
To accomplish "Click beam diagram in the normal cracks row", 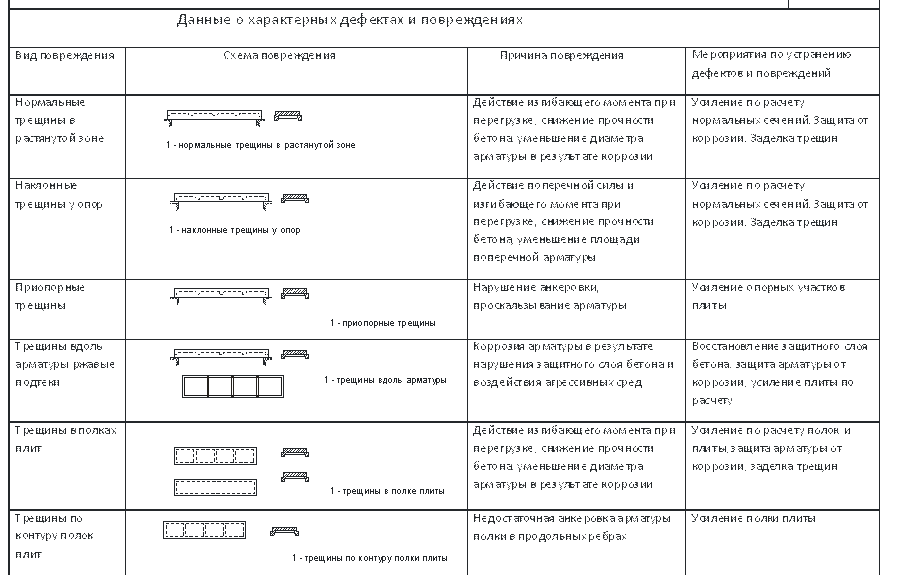I will pyautogui.click(x=214, y=117).
